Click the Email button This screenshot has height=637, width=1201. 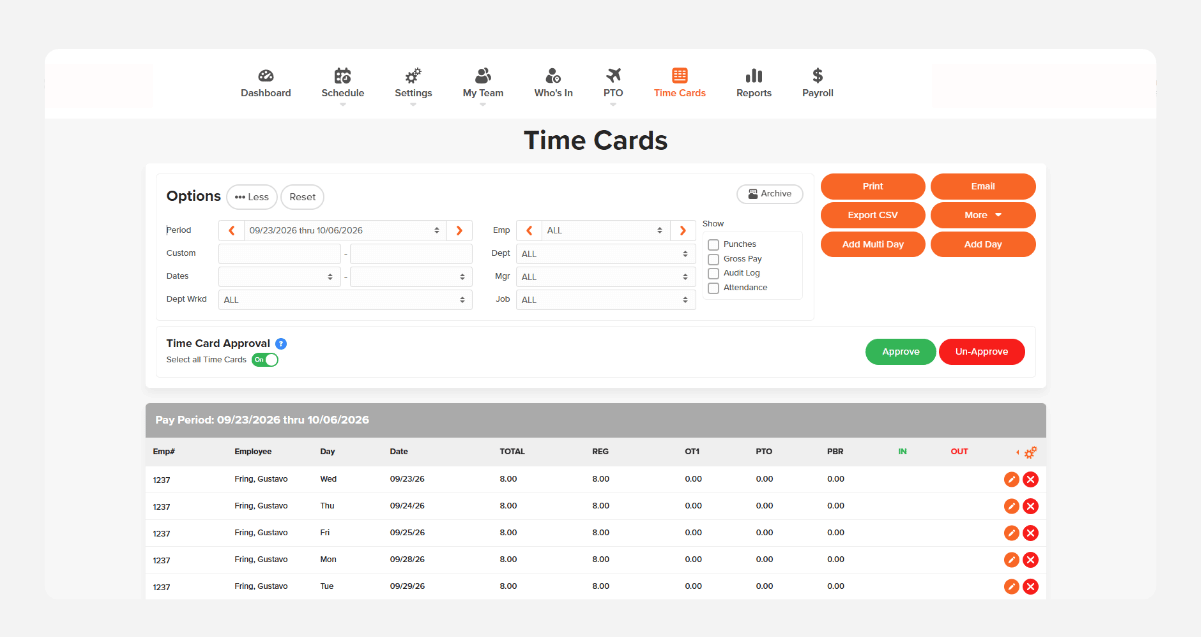tap(983, 186)
